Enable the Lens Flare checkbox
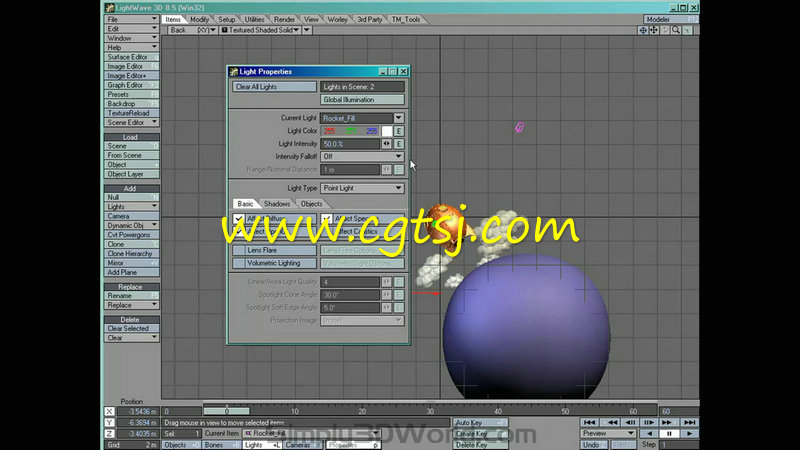800x450 pixels. tap(239, 251)
